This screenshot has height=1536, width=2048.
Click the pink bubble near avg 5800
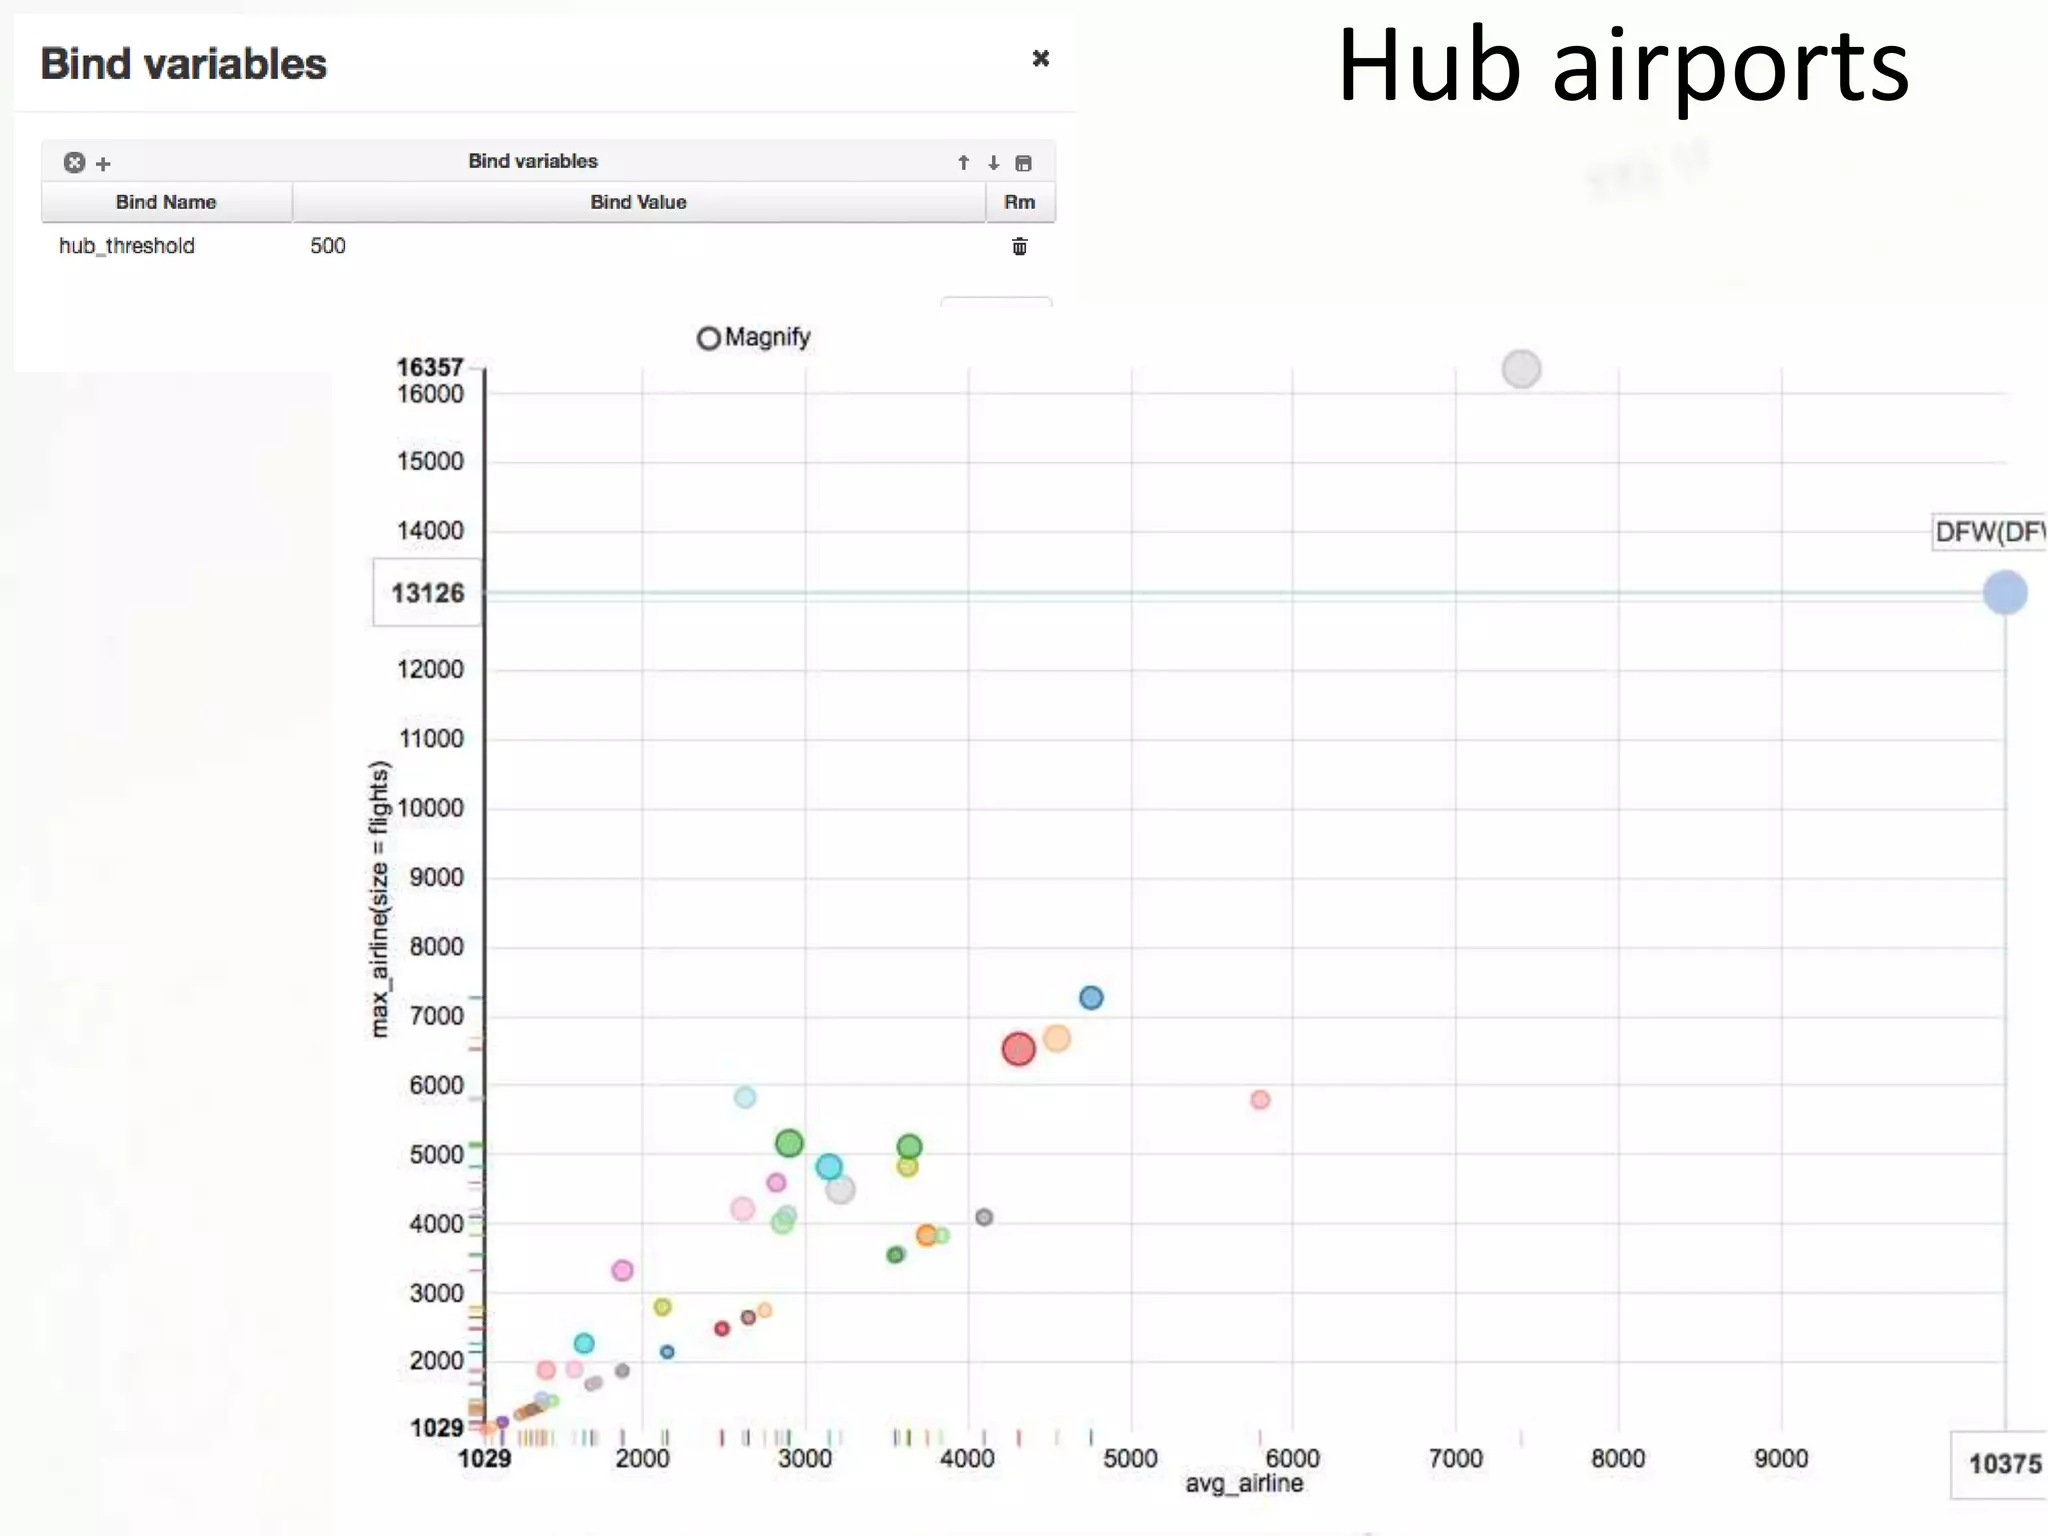(x=1260, y=1100)
